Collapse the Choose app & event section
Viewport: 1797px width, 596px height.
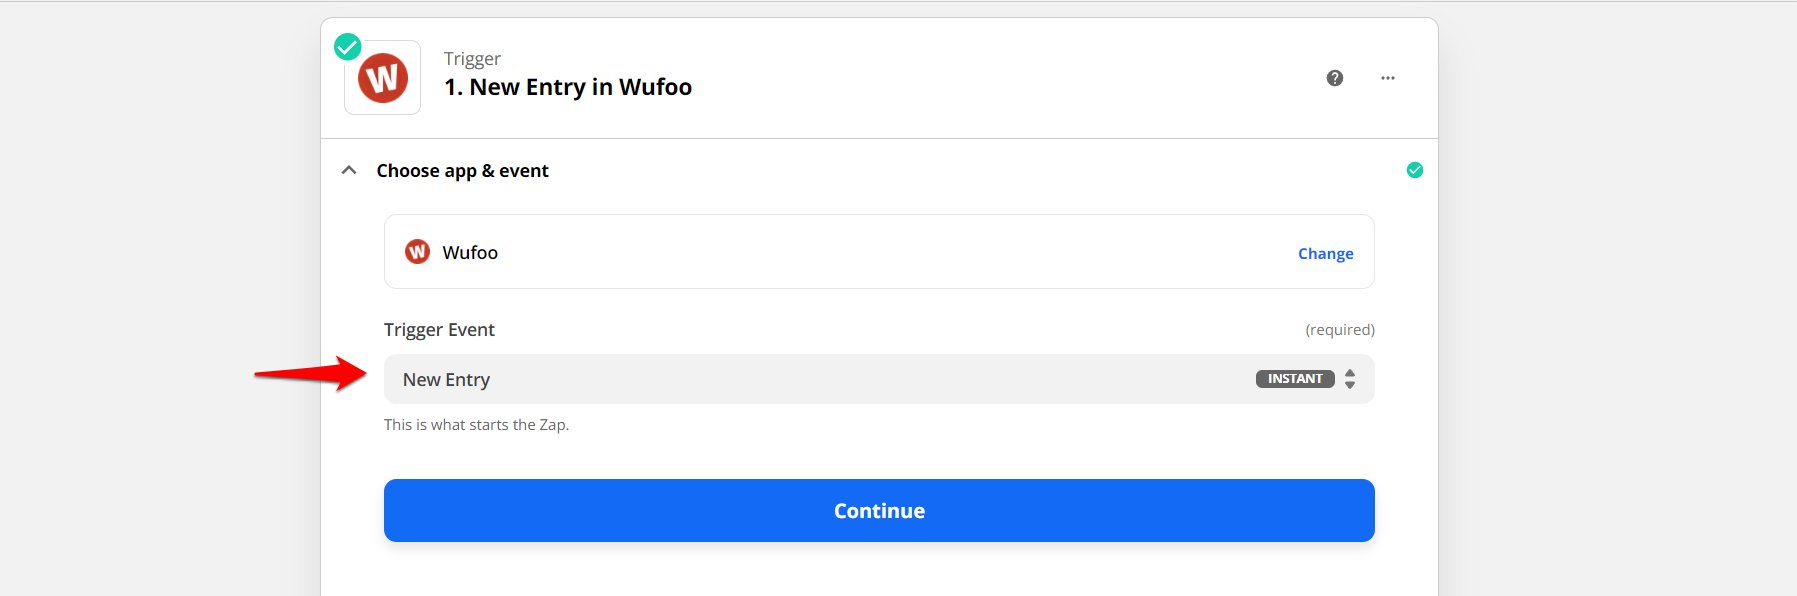pos(349,170)
